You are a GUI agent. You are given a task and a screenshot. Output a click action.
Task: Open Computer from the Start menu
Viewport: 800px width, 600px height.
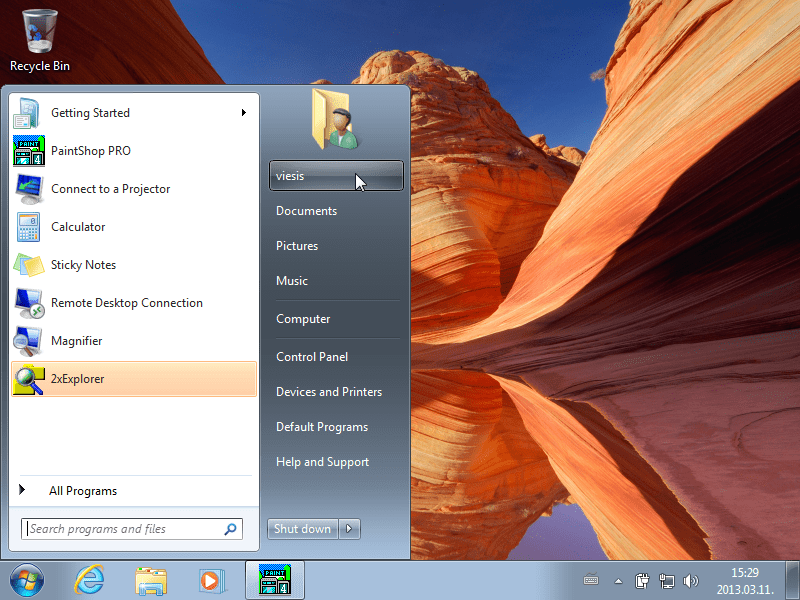click(x=303, y=319)
